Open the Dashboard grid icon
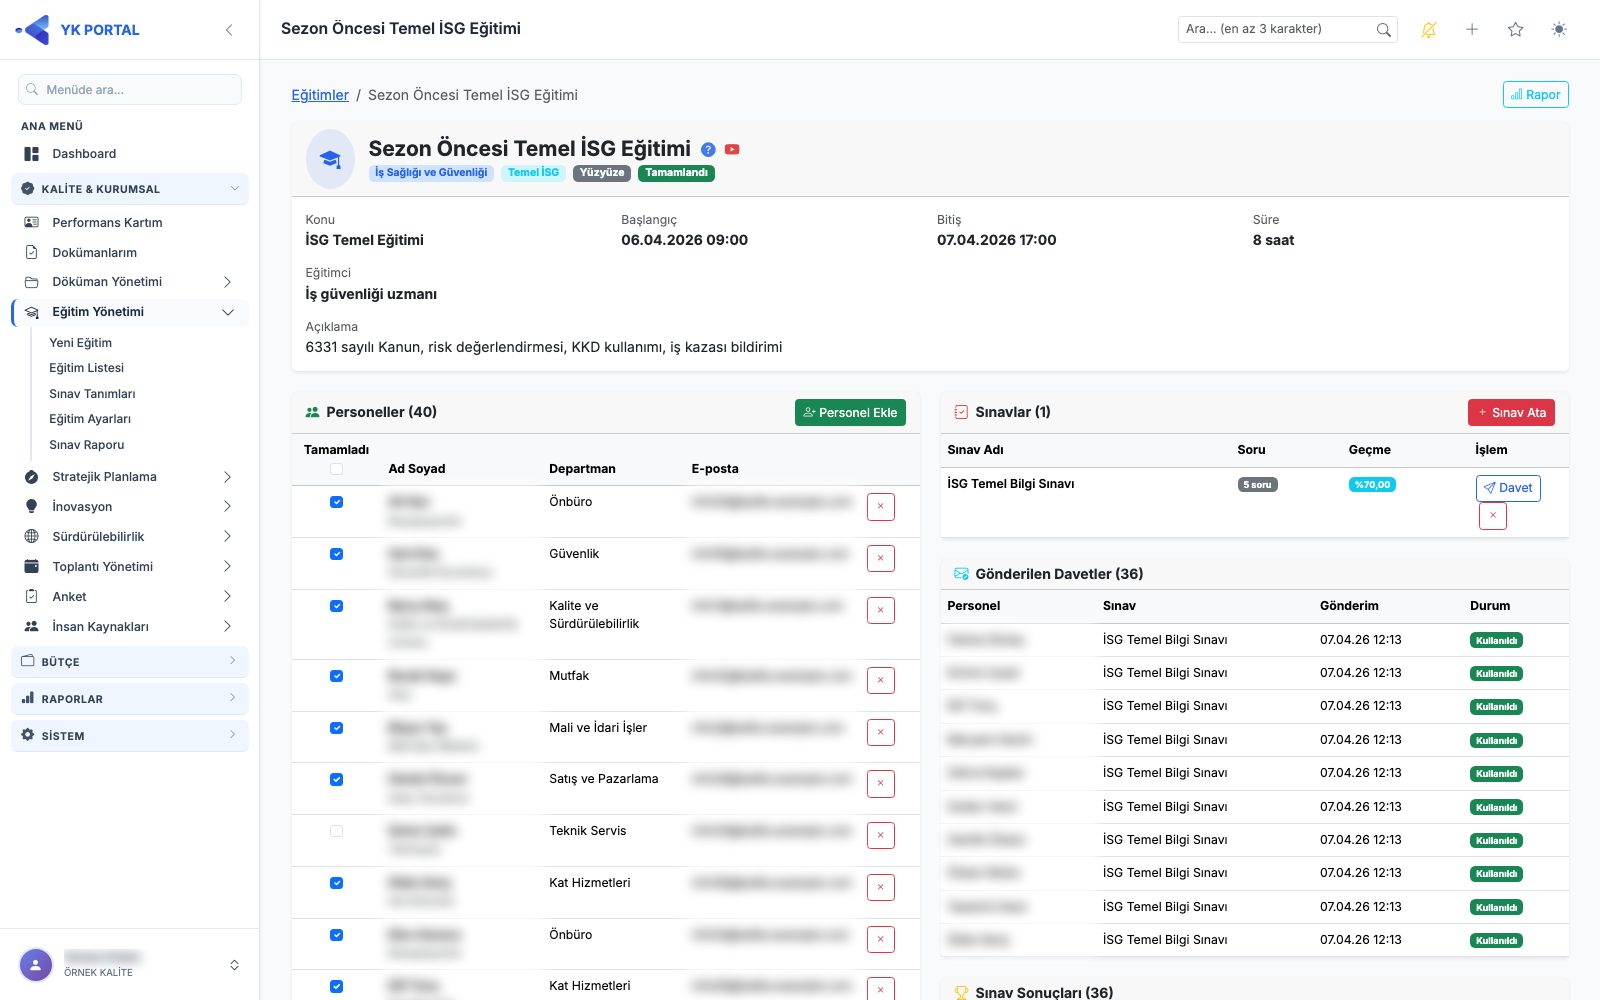This screenshot has height=1000, width=1600. (x=32, y=154)
